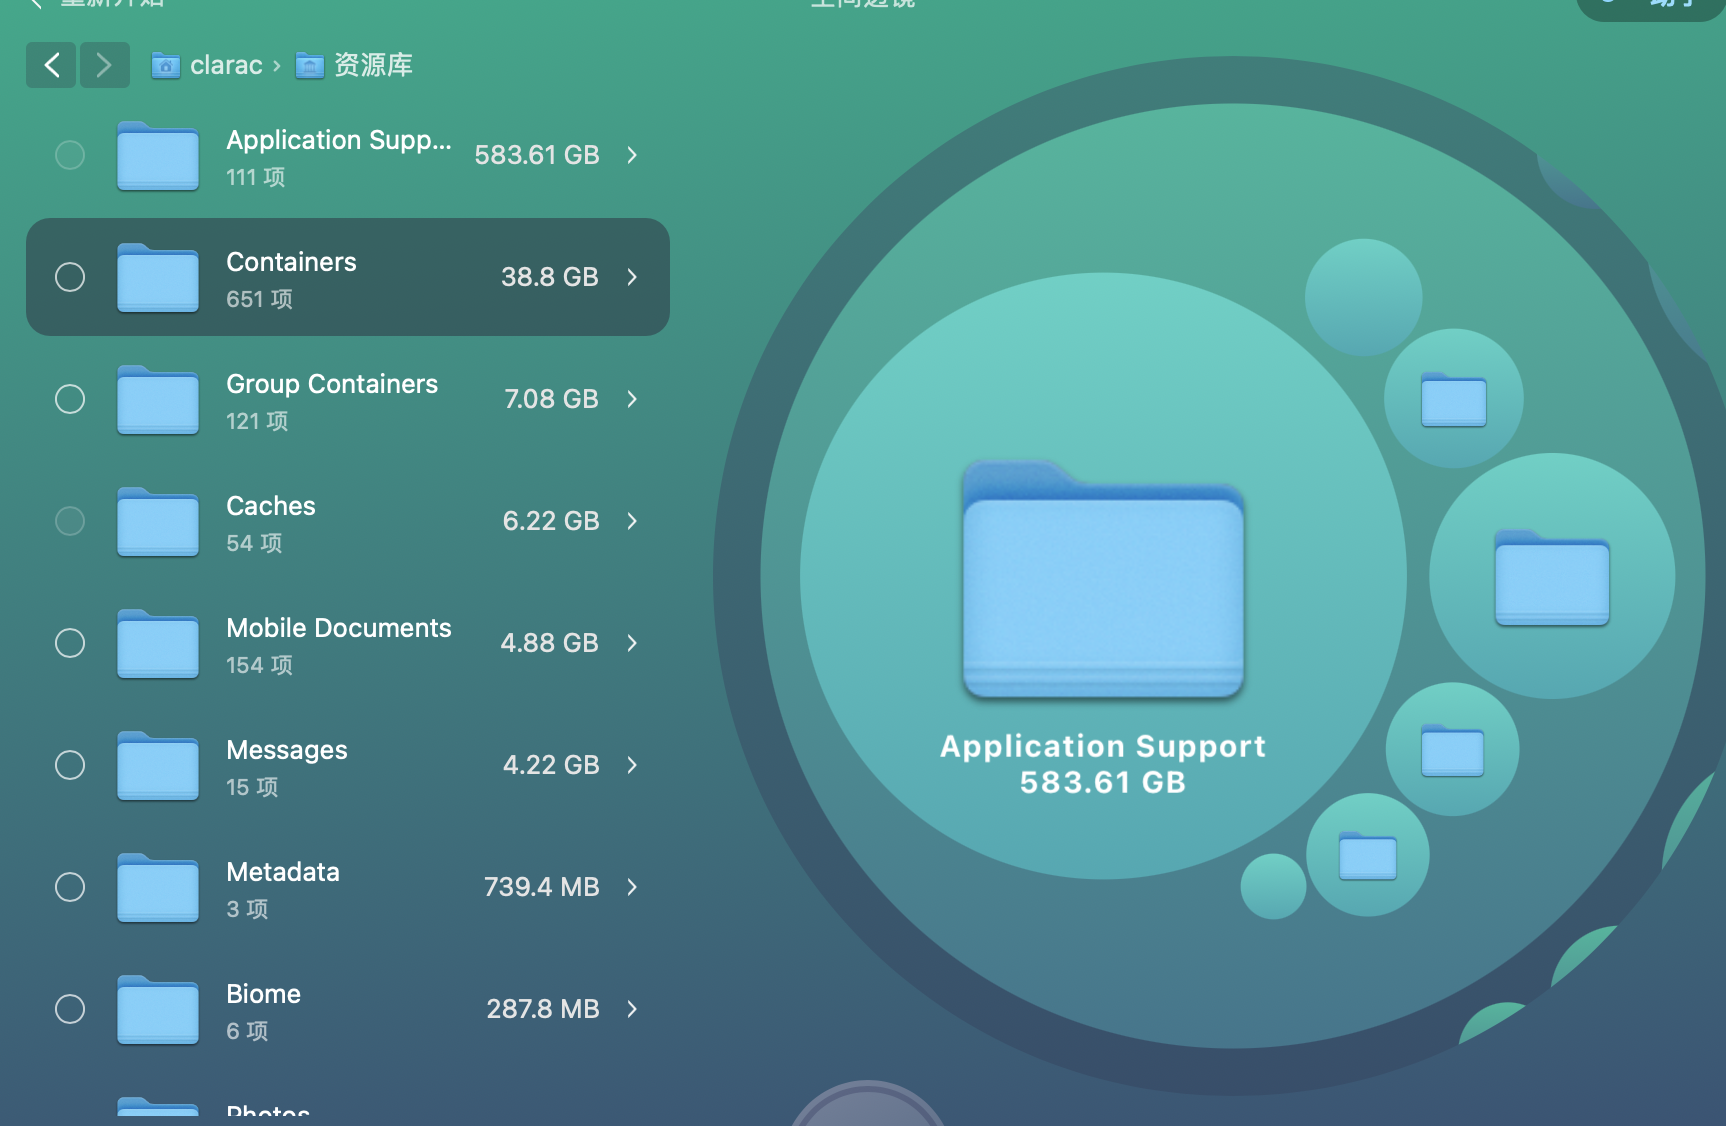Expand Application Support with its chevron
Image resolution: width=1726 pixels, height=1126 pixels.
632,155
